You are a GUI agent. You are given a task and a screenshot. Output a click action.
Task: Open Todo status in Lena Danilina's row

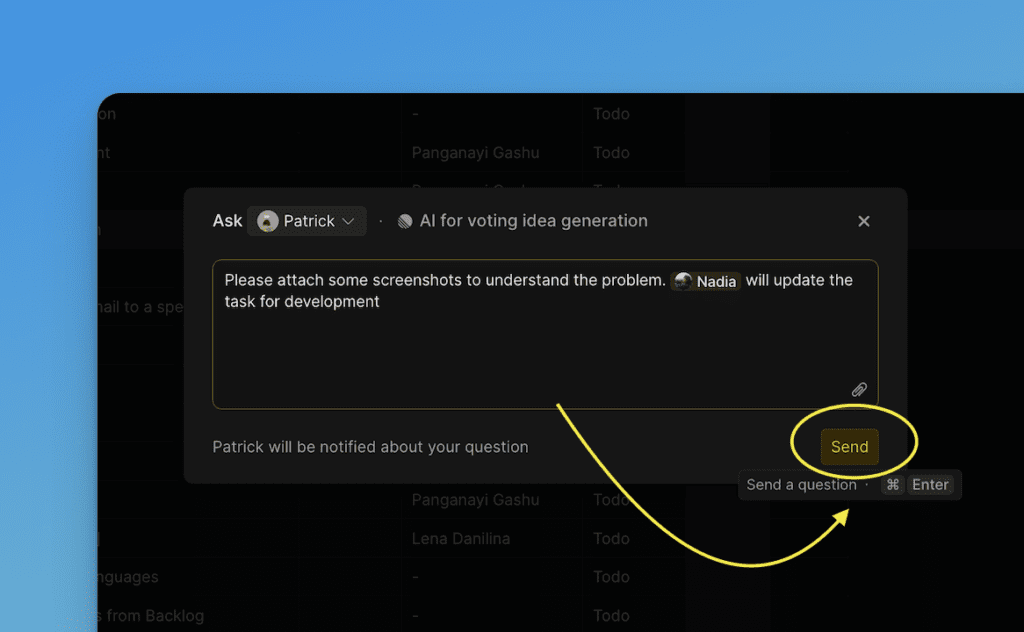(x=611, y=539)
